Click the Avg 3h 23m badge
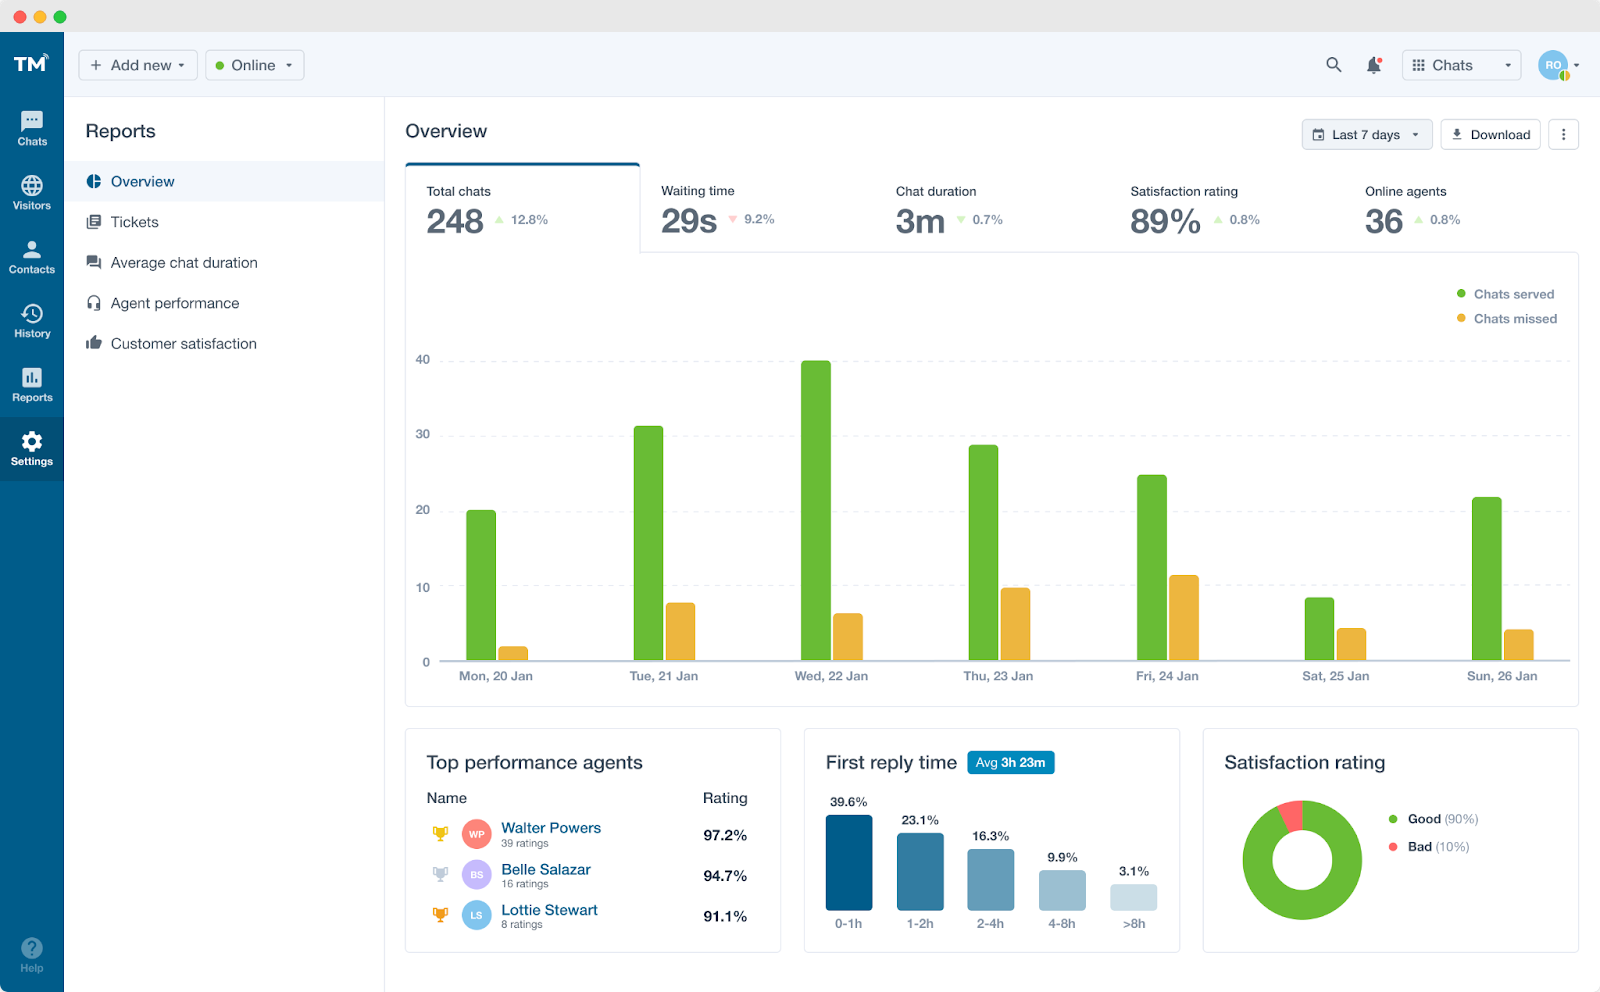 tap(1010, 762)
